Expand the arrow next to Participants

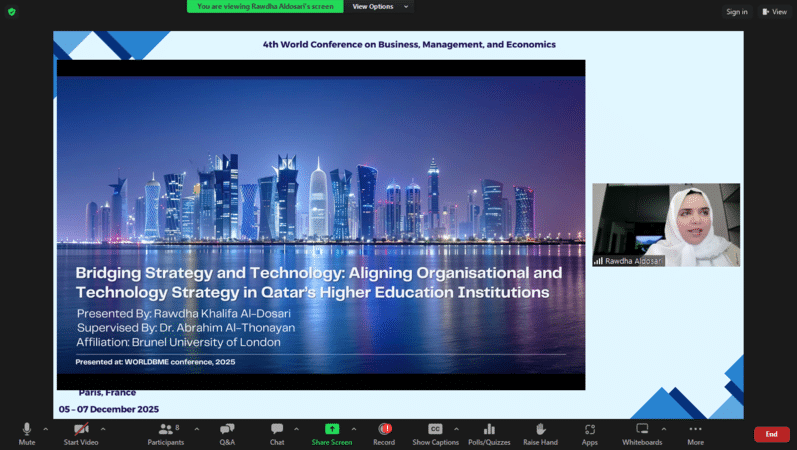point(196,428)
